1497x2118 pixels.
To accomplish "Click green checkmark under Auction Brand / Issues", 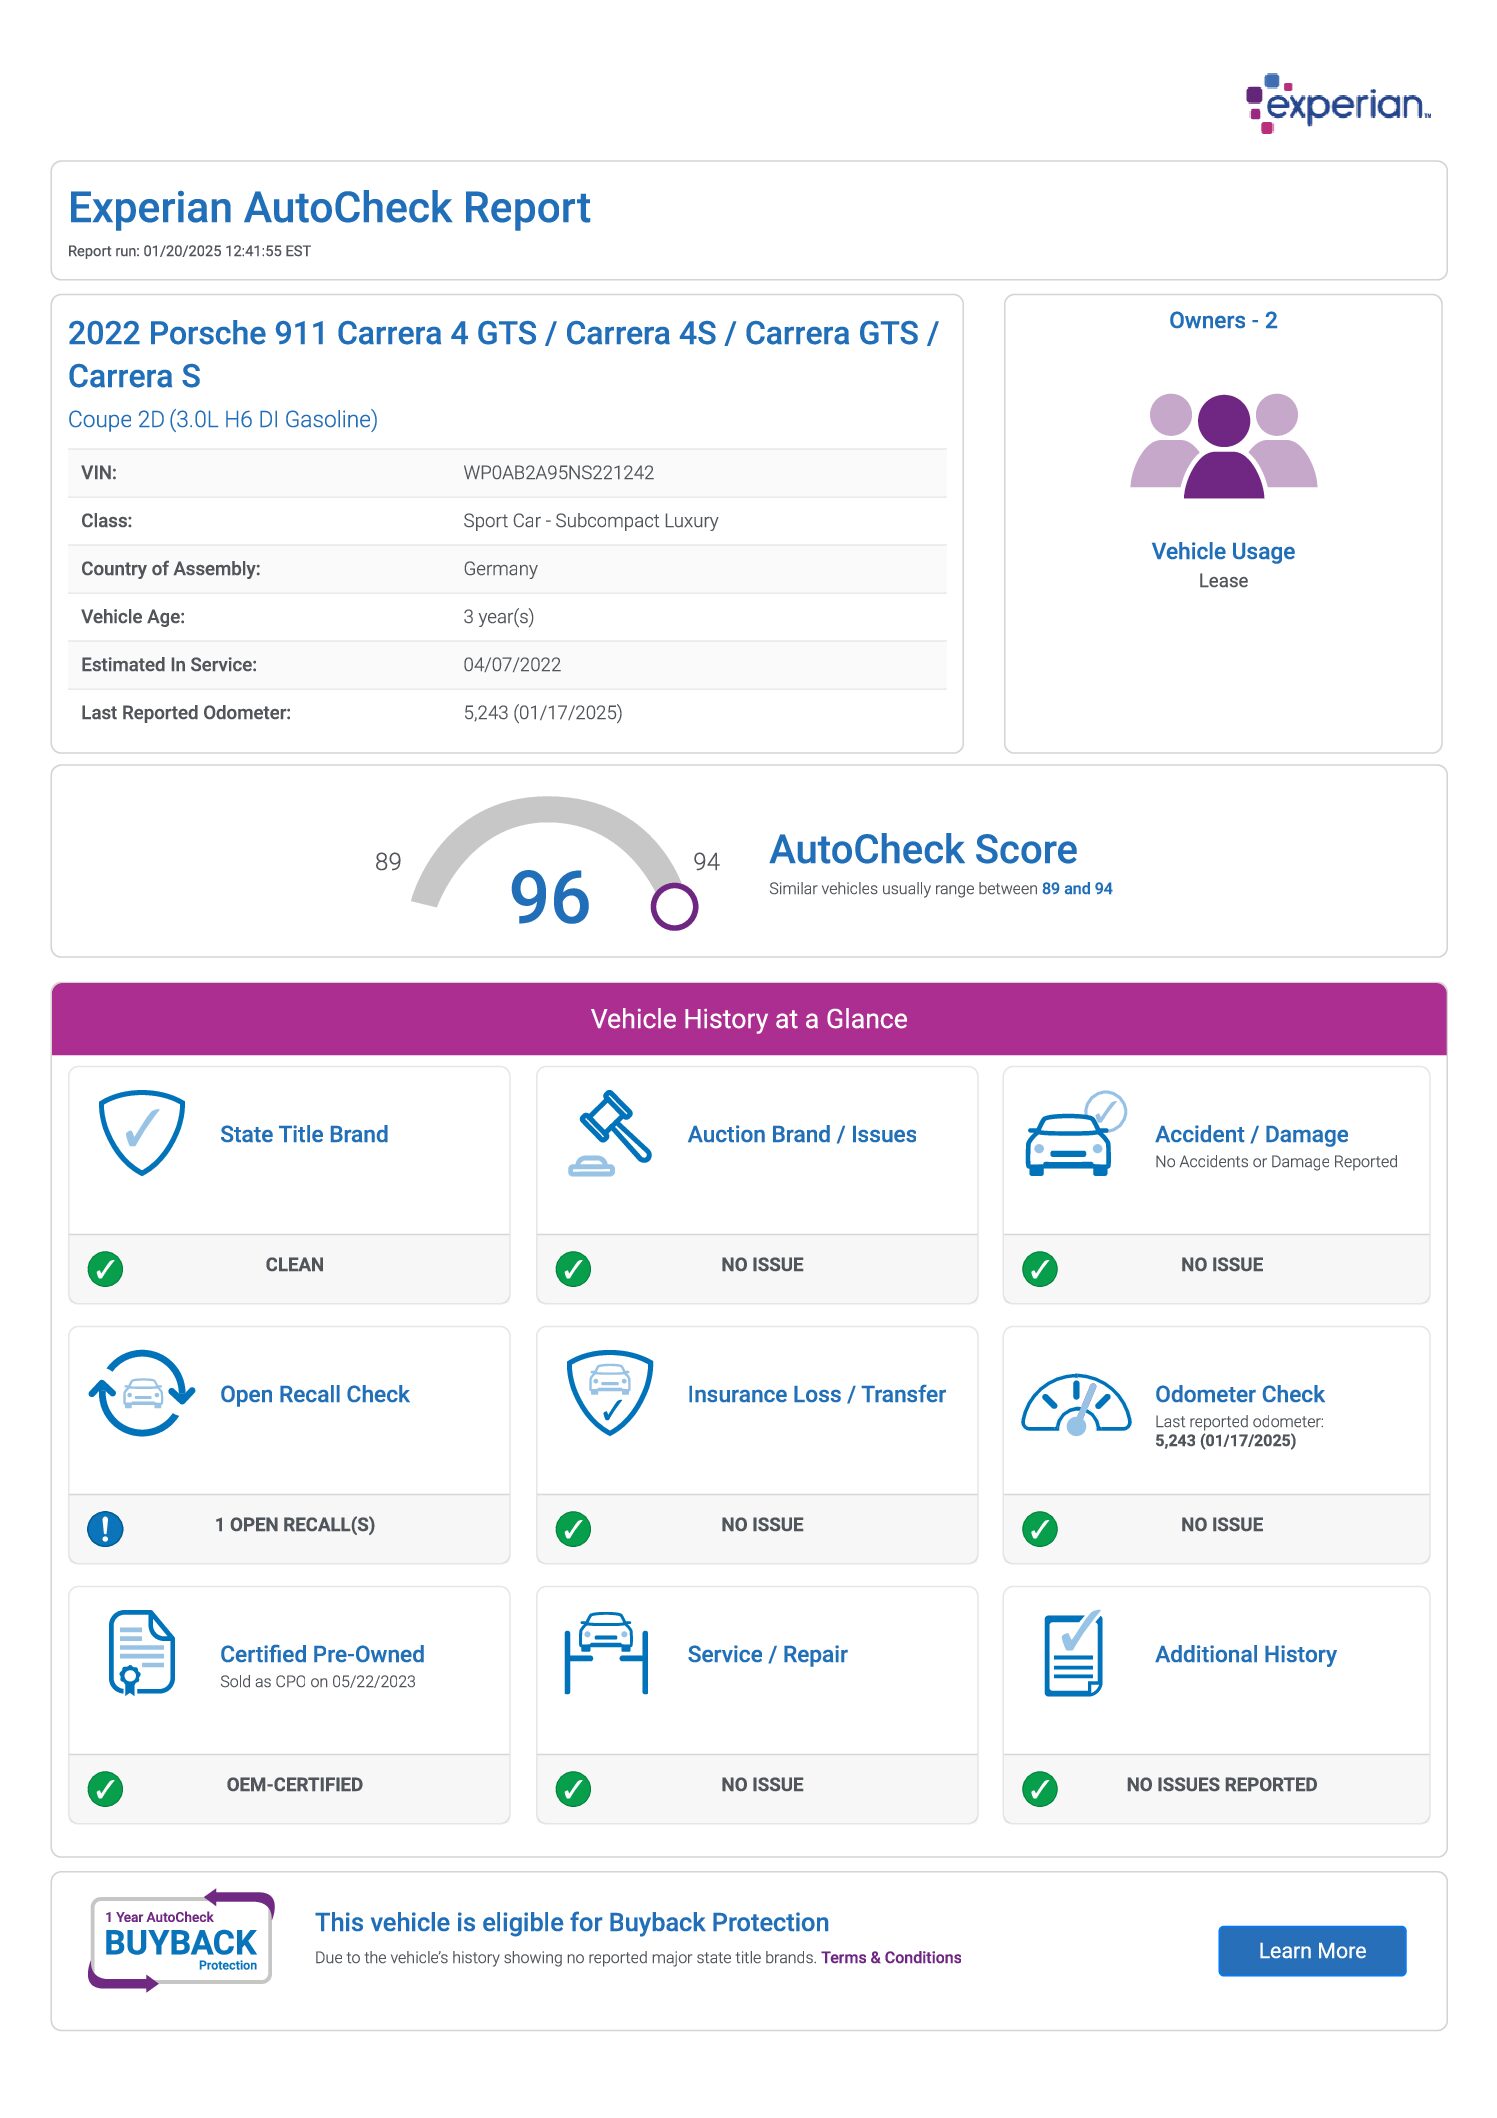I will 573,1269.
